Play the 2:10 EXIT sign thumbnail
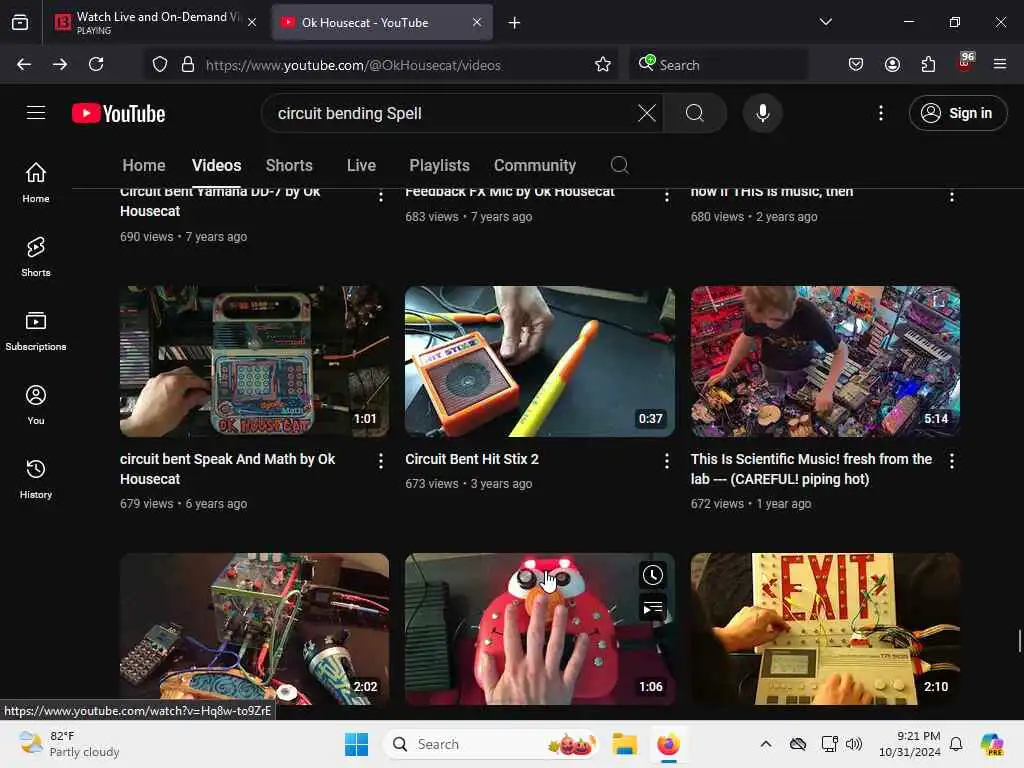This screenshot has width=1024, height=768. 825,628
